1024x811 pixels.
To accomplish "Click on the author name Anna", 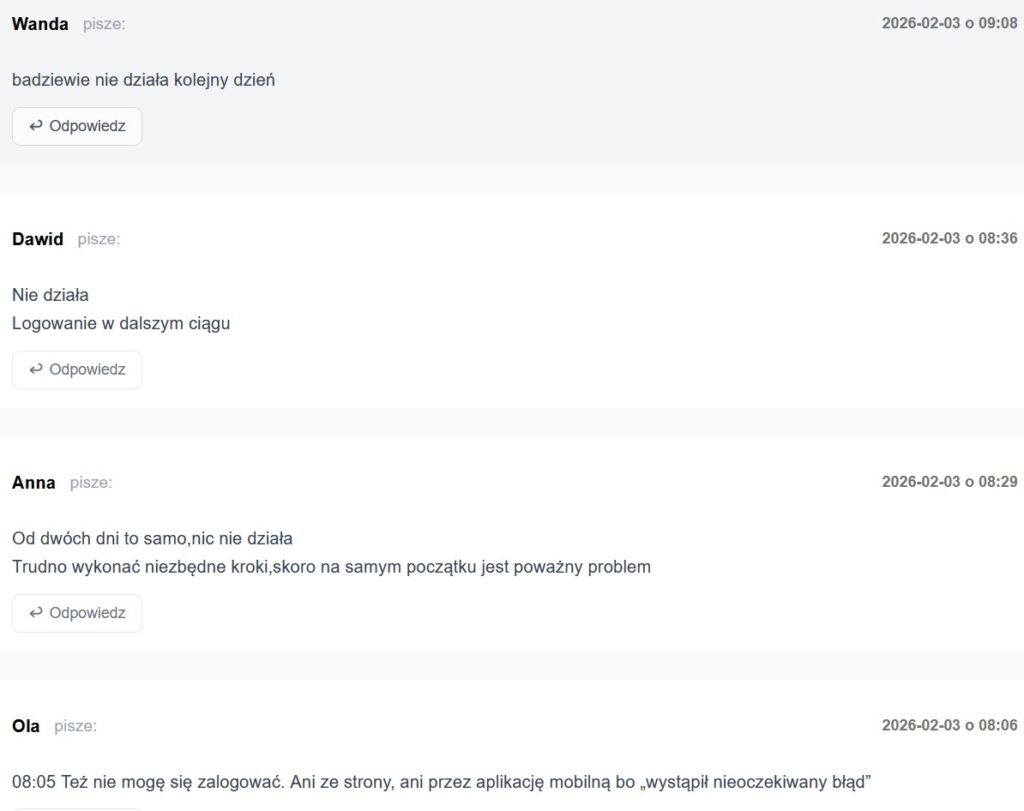I will (x=34, y=483).
